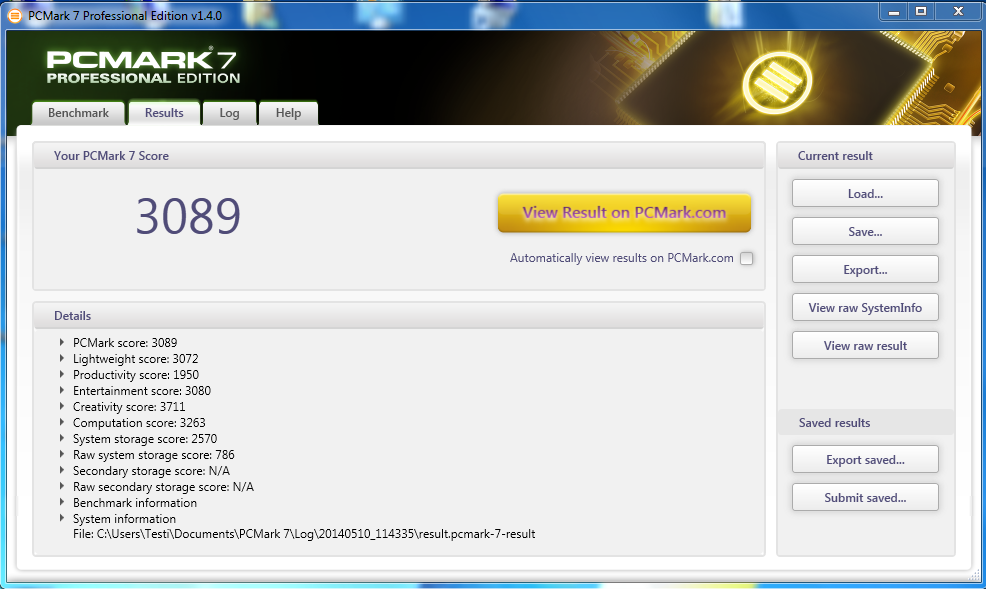Screen dimensions: 986x589
Task: Select the Creativity score: 3711 text
Action: coord(129,407)
